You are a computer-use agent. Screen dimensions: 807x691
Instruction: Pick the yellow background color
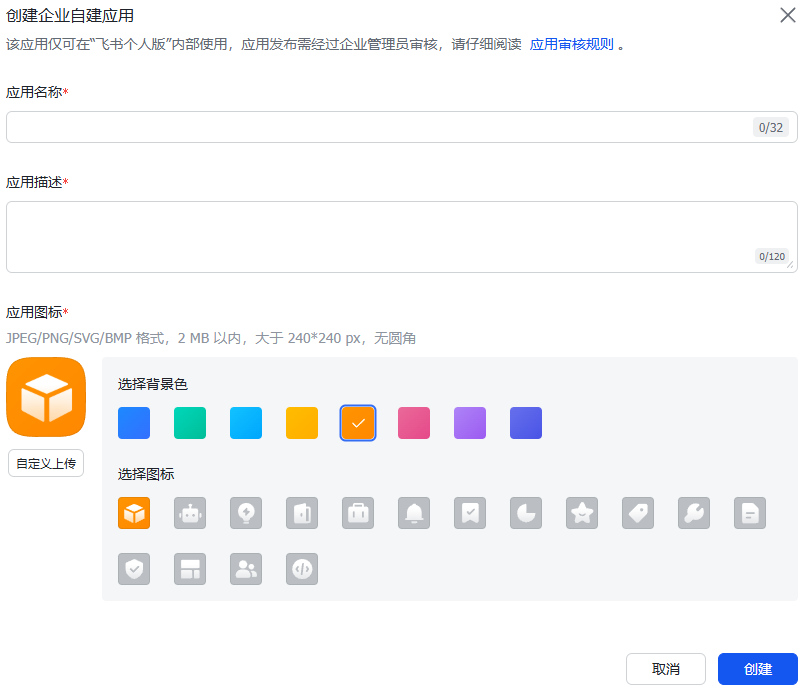[302, 423]
